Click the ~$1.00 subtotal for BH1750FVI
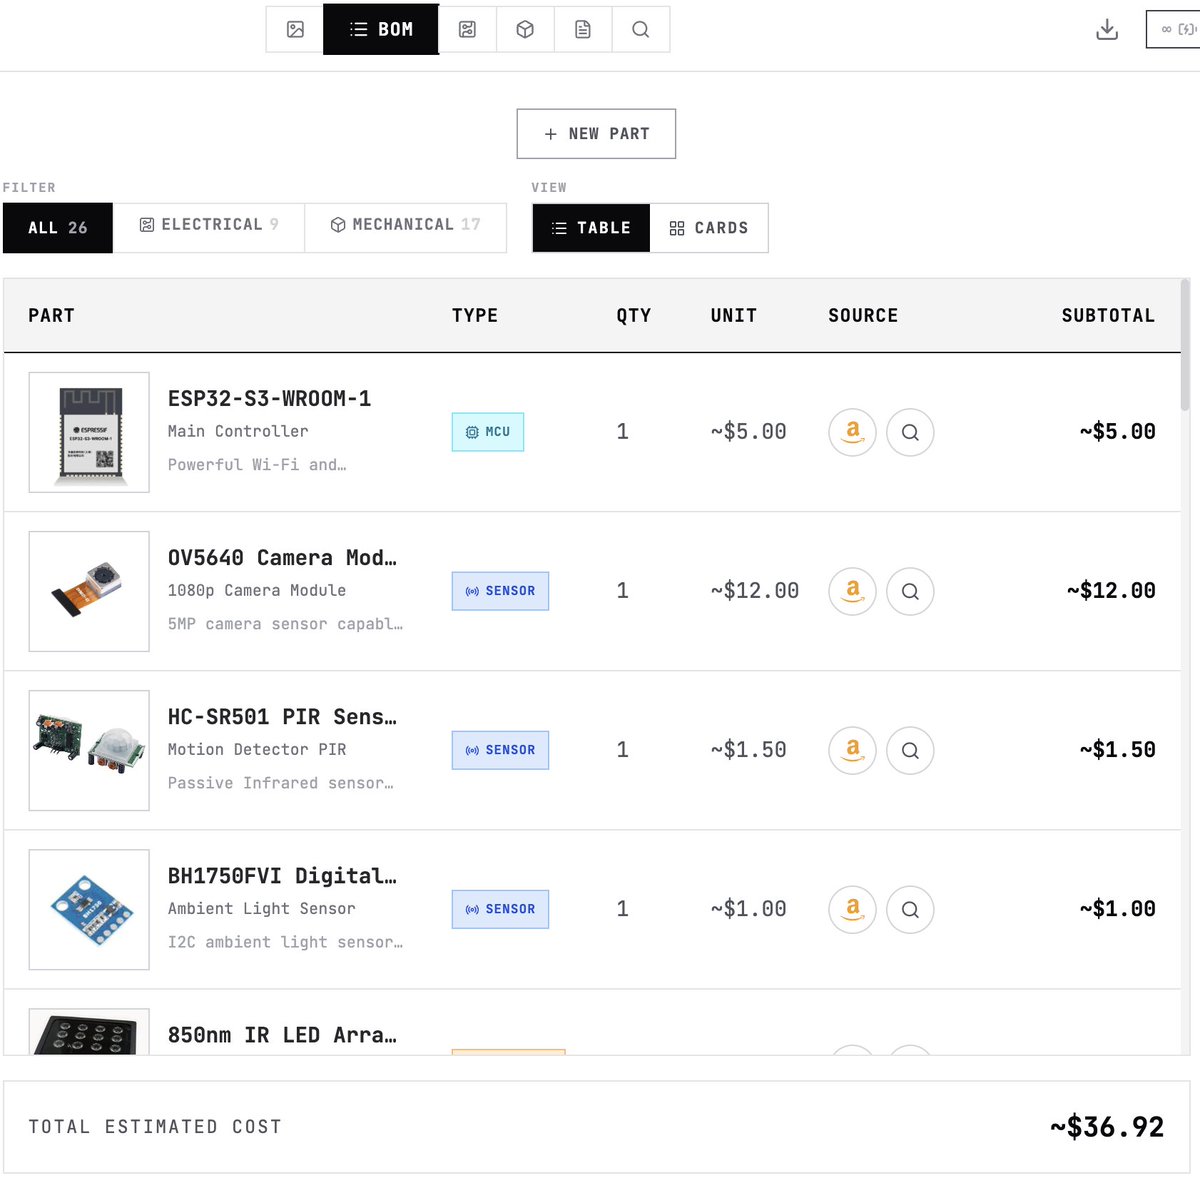1200x1183 pixels. tap(1118, 909)
